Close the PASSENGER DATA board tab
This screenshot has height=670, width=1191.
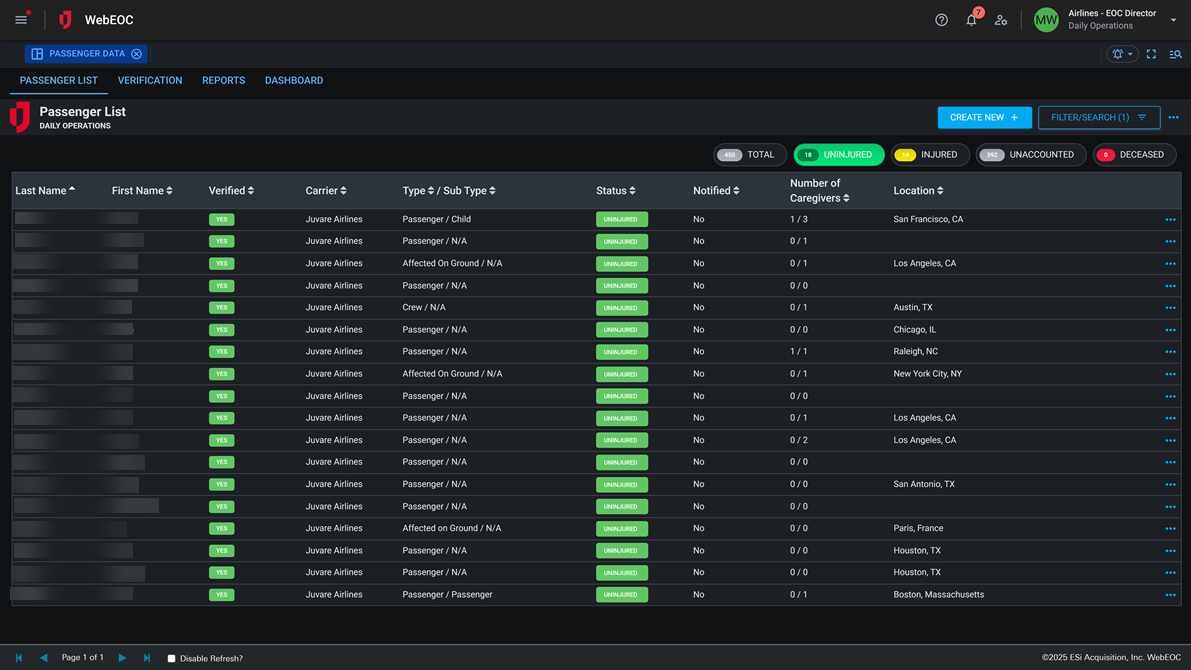point(137,53)
